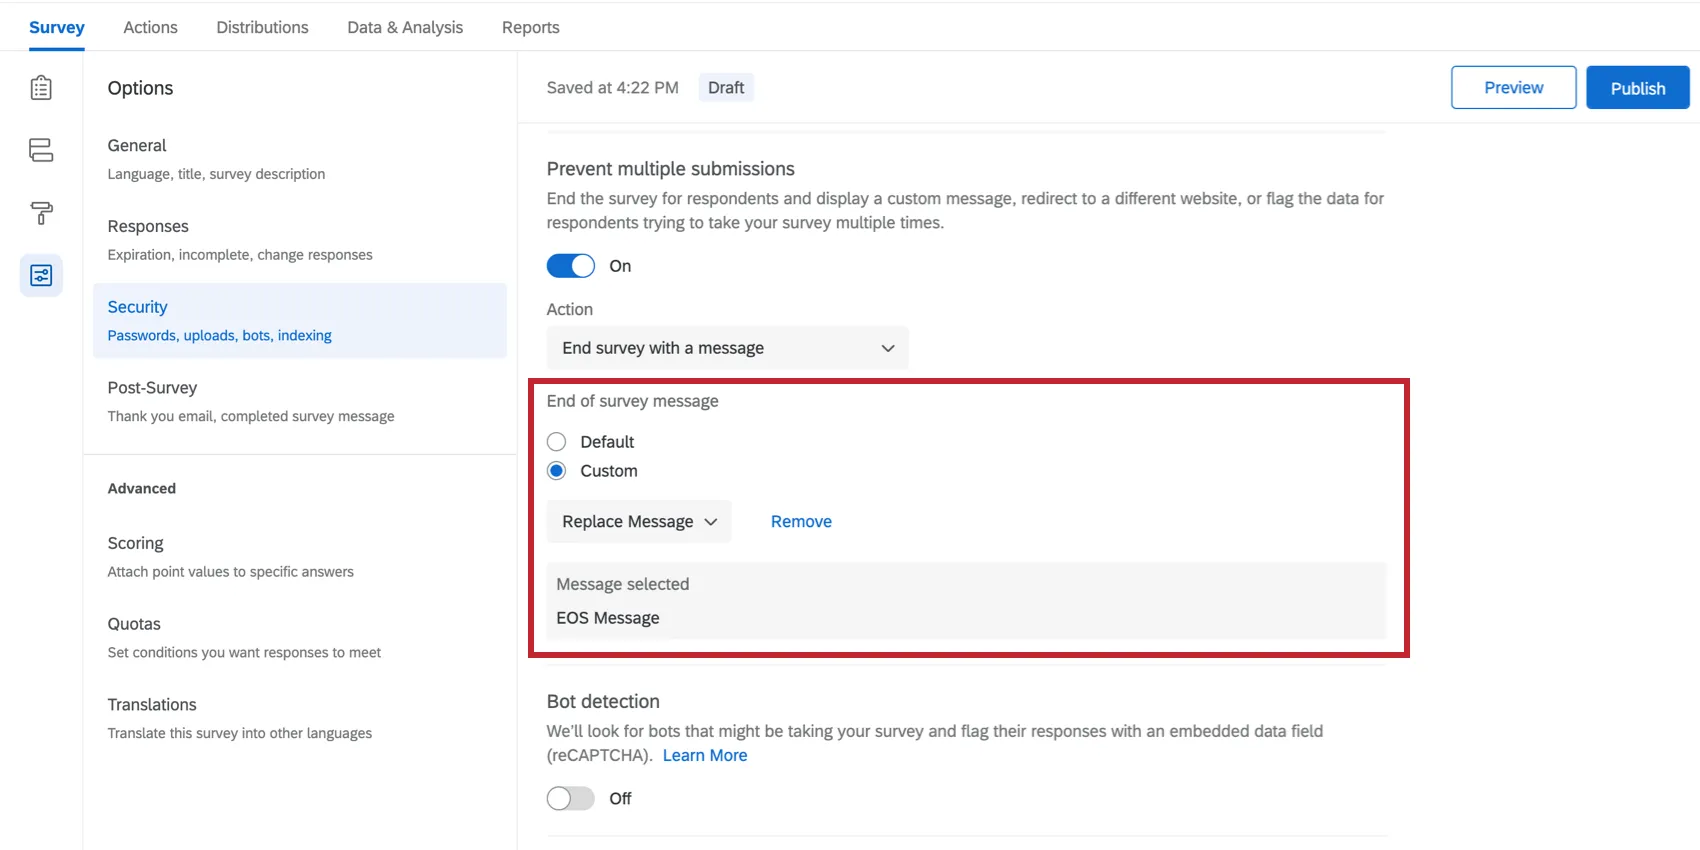Click the Remove message link

[801, 522]
